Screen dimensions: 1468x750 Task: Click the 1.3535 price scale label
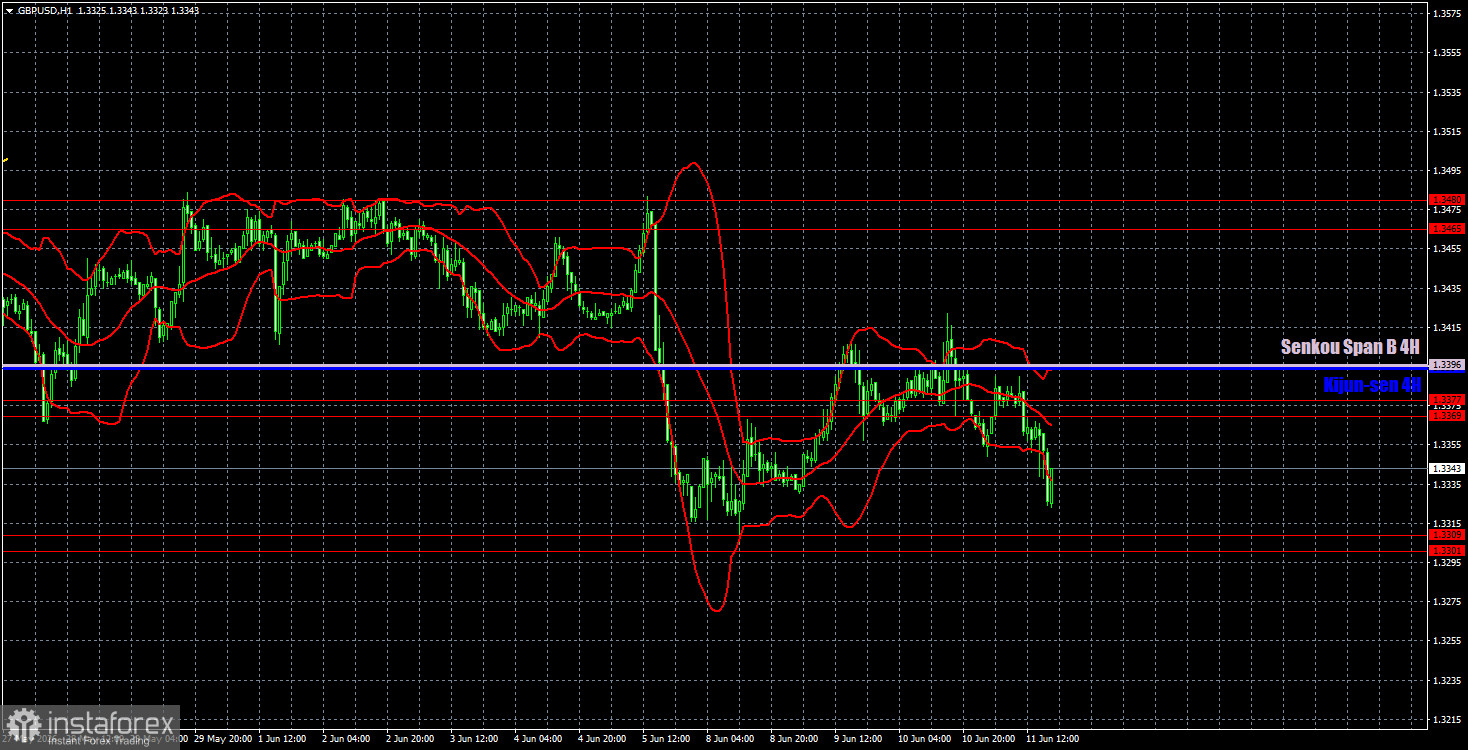click(x=1447, y=92)
